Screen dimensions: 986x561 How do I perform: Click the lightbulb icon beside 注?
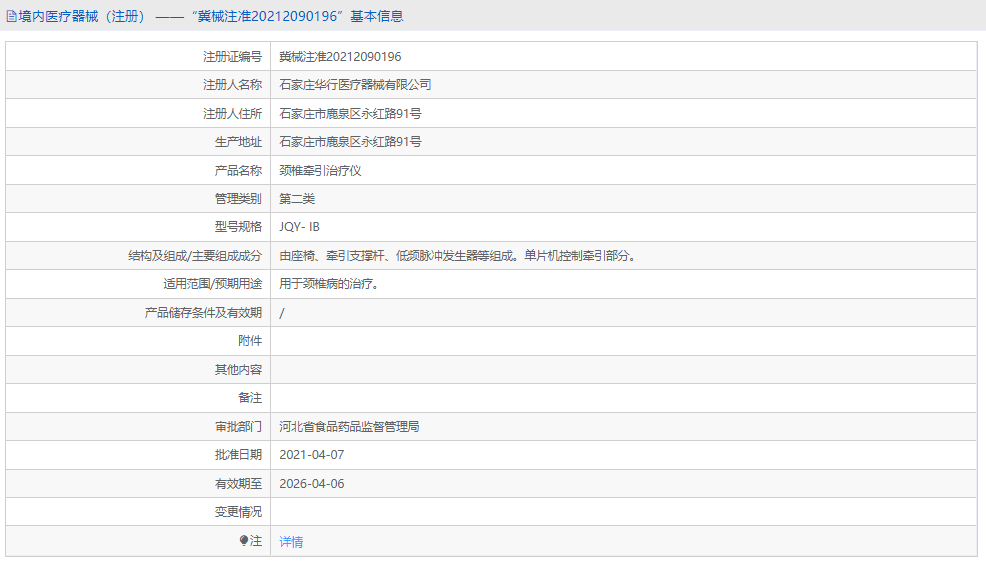point(244,540)
